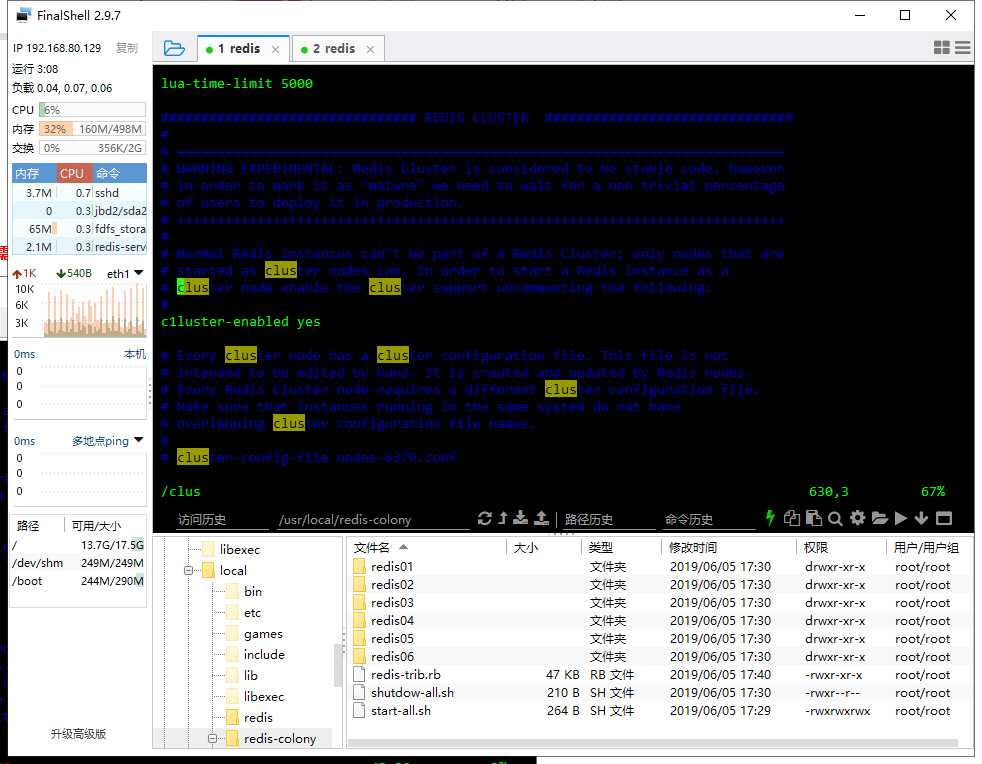Select the games folder in tree

(x=255, y=634)
